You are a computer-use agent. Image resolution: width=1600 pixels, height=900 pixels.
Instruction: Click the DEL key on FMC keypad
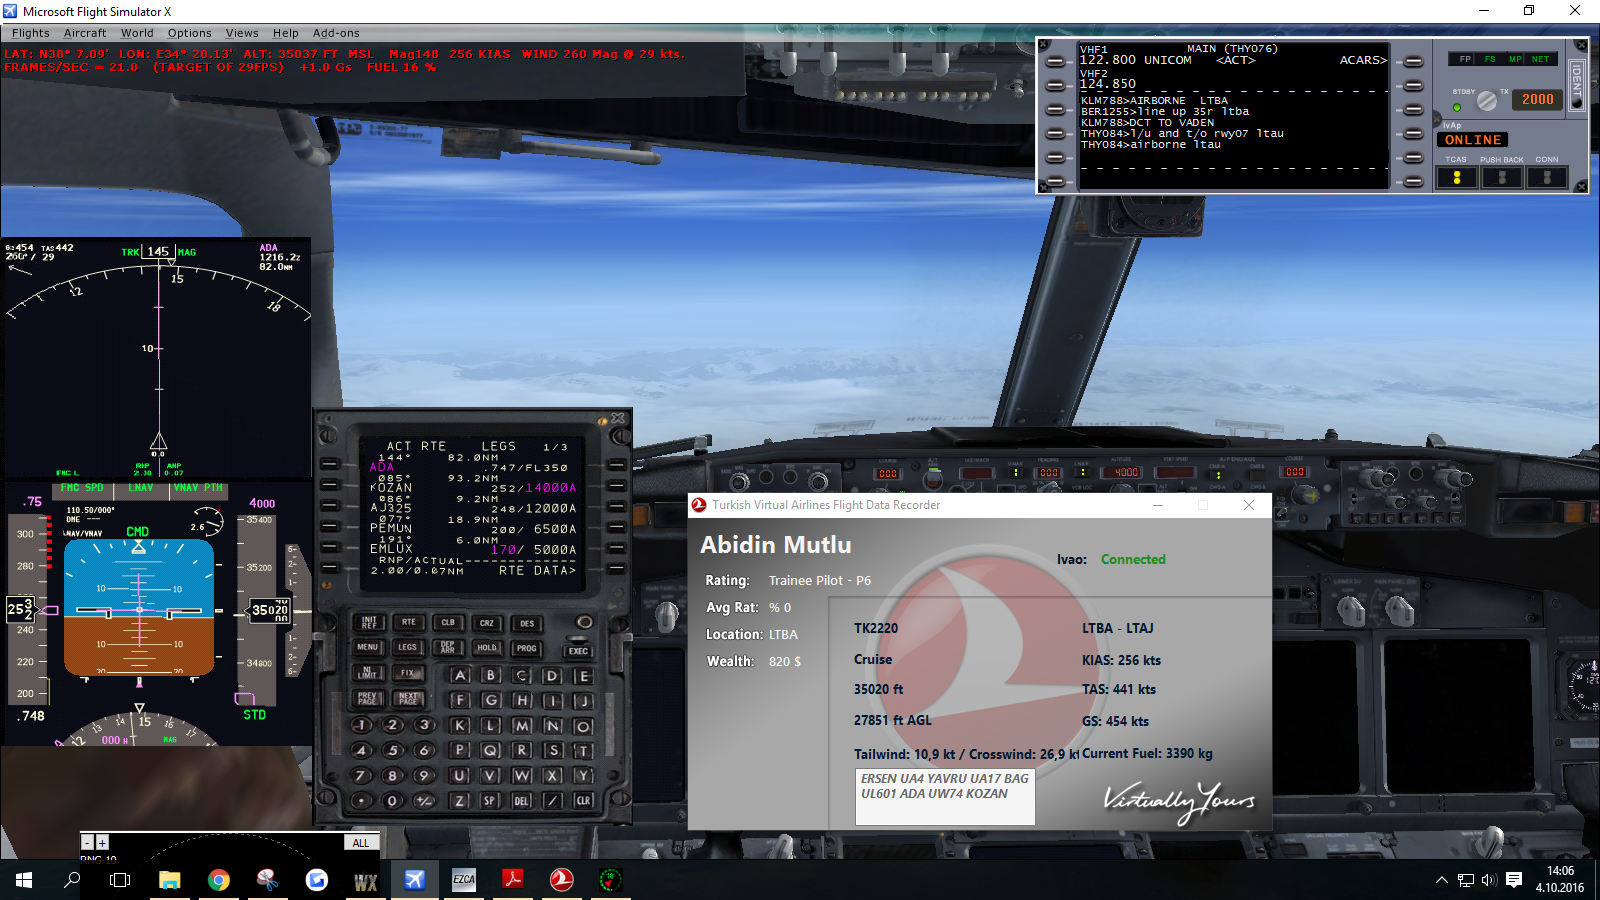521,800
